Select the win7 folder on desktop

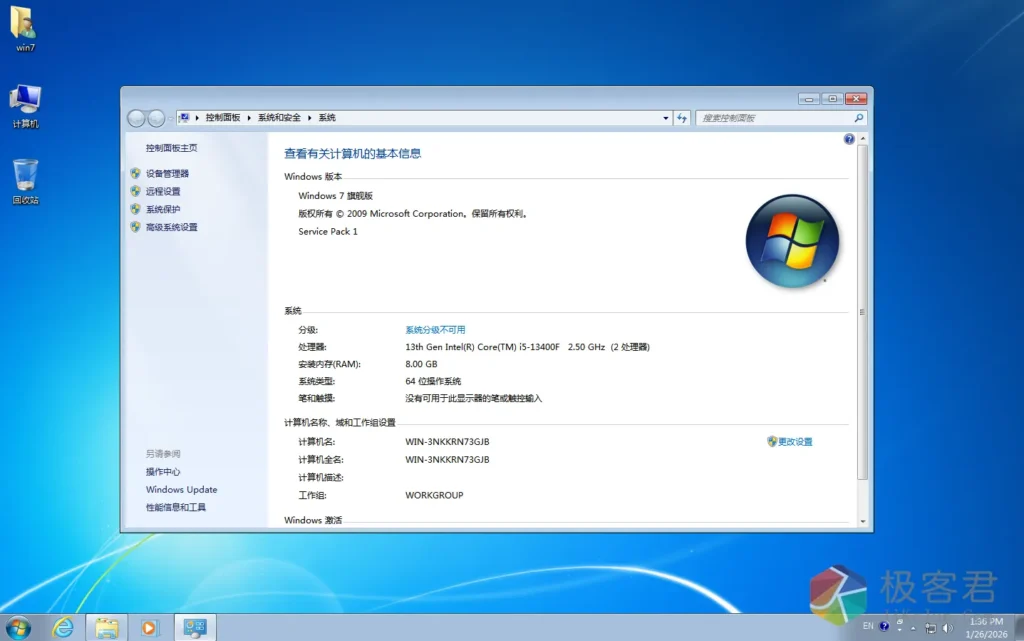coord(25,28)
